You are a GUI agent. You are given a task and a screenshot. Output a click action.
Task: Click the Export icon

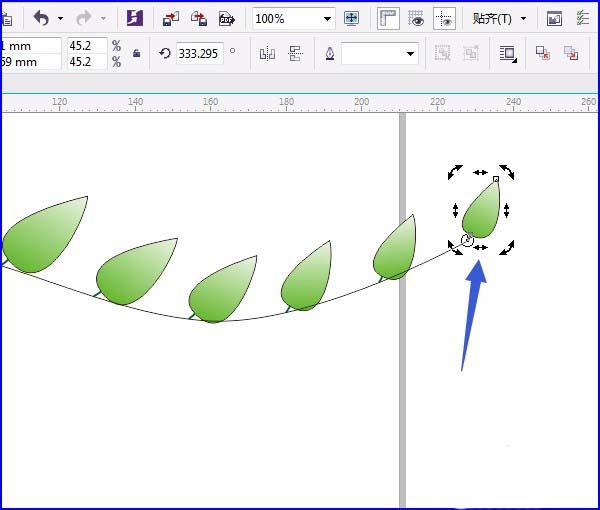tap(199, 18)
